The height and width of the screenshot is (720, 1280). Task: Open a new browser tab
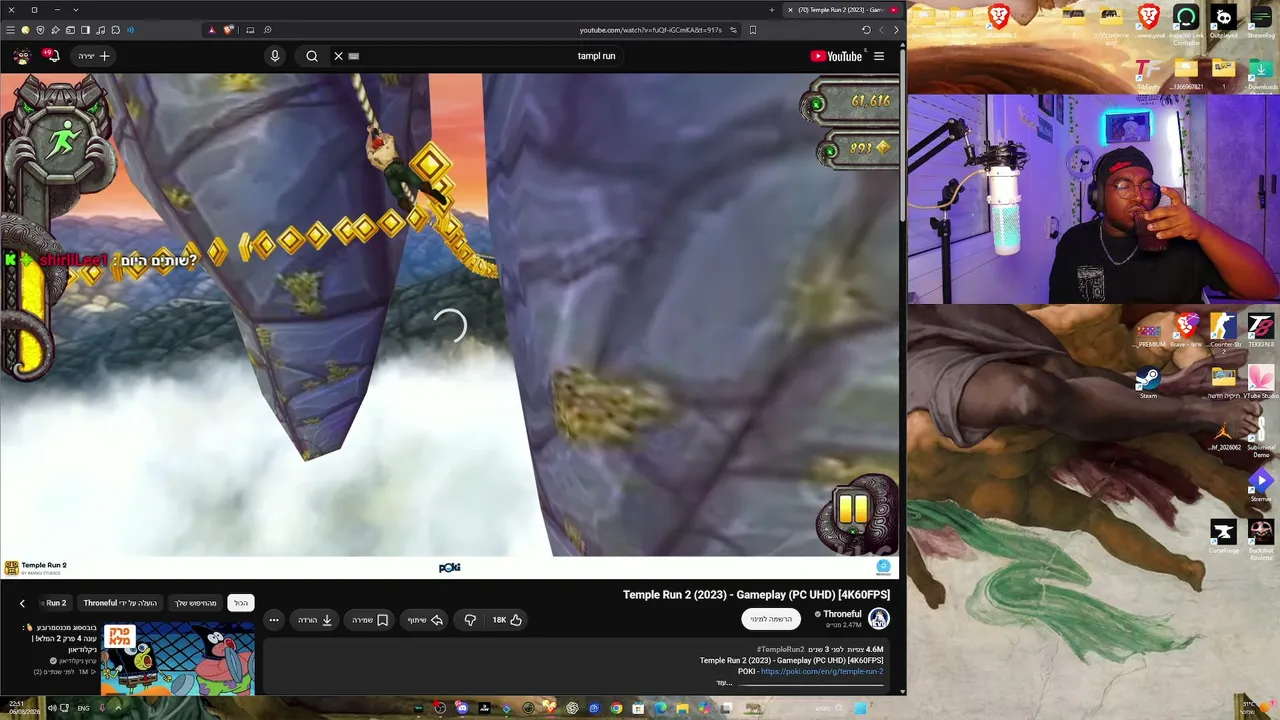[x=772, y=10]
